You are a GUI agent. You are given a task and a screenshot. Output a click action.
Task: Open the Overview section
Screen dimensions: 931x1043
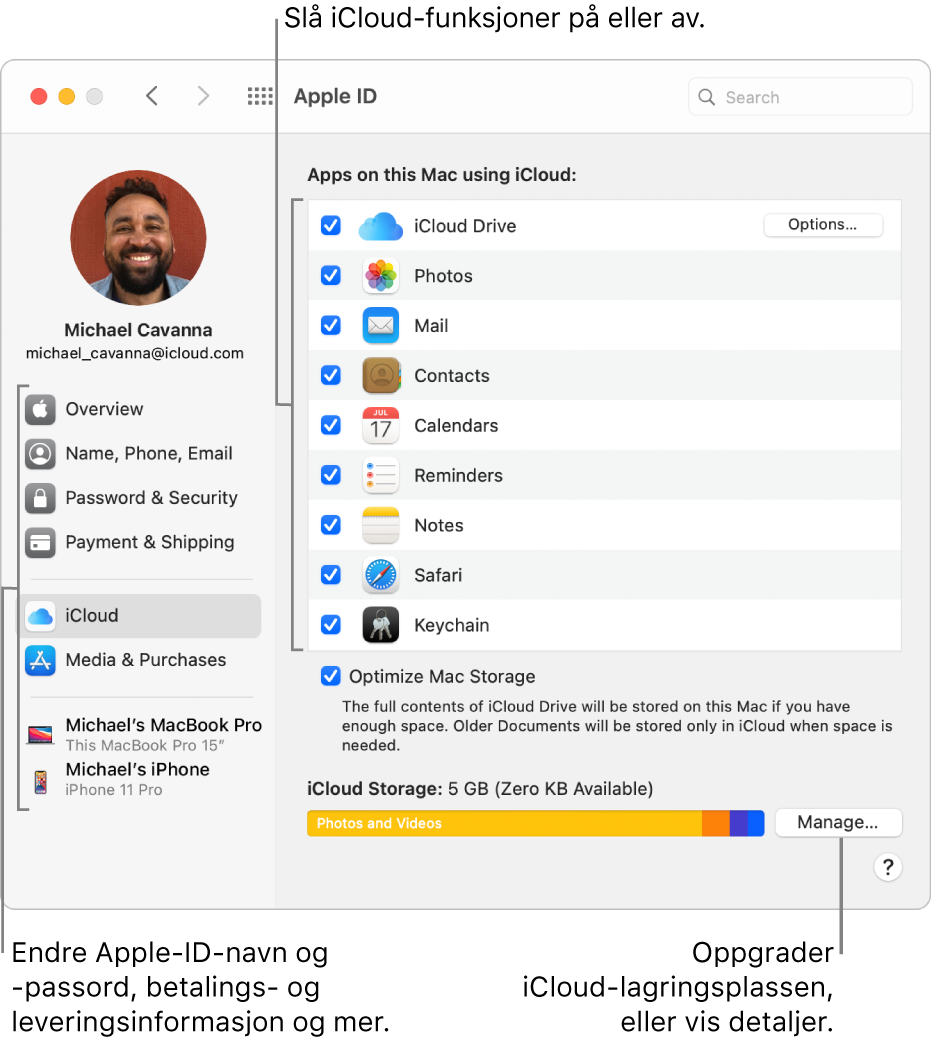tap(141, 409)
